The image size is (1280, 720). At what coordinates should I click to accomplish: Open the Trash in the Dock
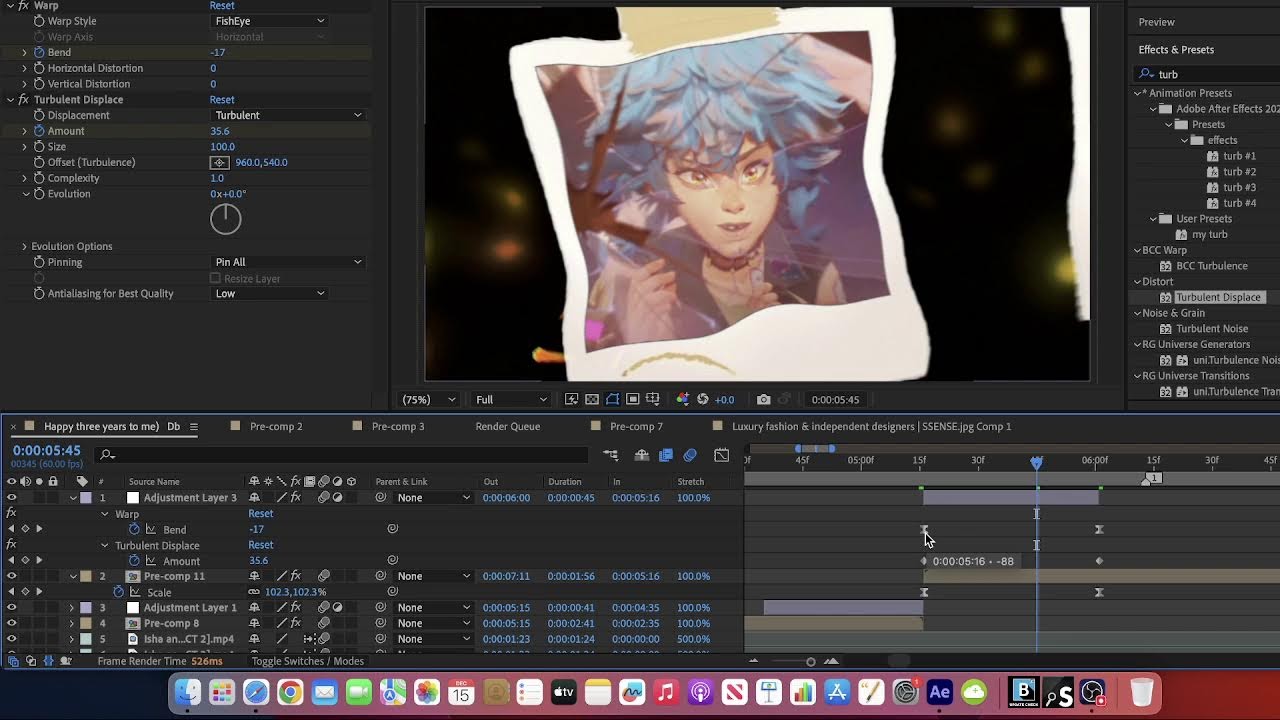click(x=1142, y=692)
